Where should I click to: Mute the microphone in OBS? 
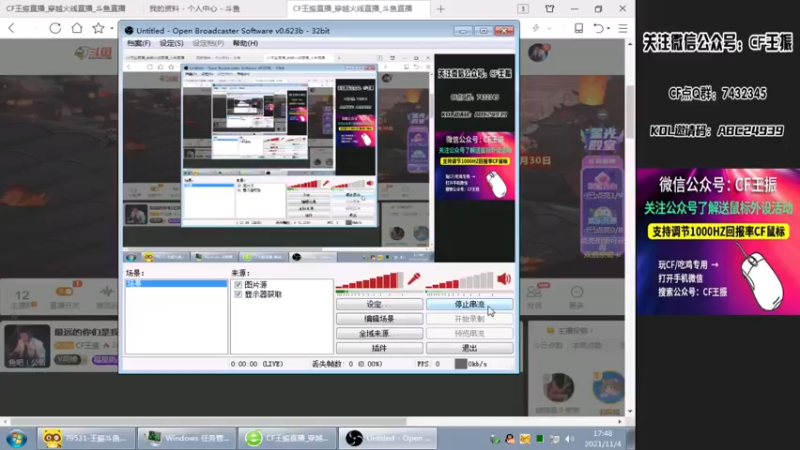[413, 279]
